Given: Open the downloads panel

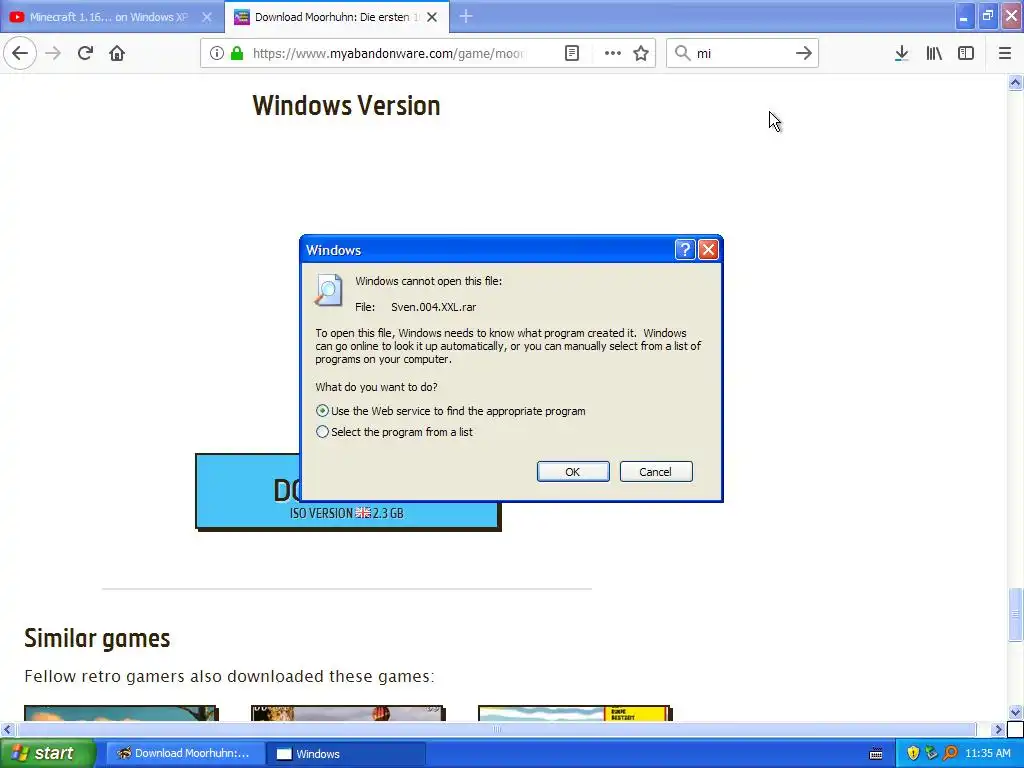Looking at the screenshot, I should point(901,53).
